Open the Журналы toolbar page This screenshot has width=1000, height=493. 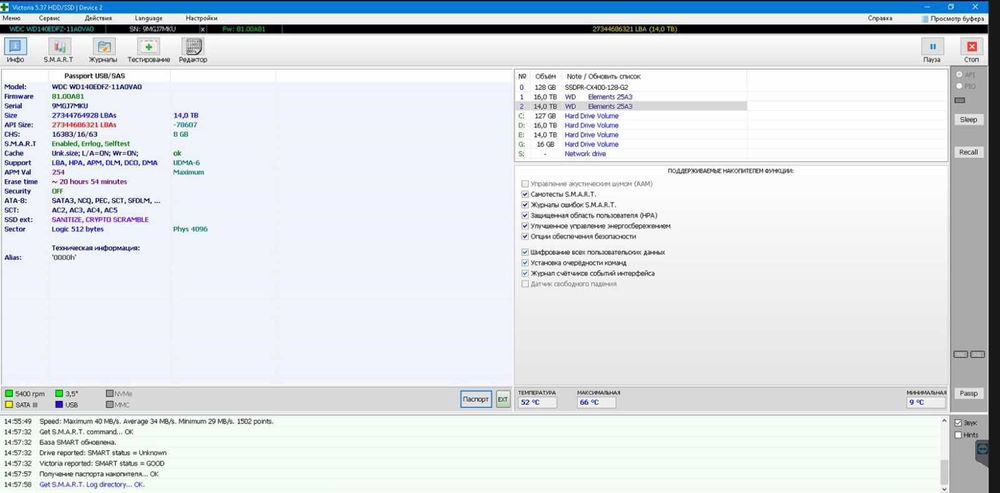105,50
